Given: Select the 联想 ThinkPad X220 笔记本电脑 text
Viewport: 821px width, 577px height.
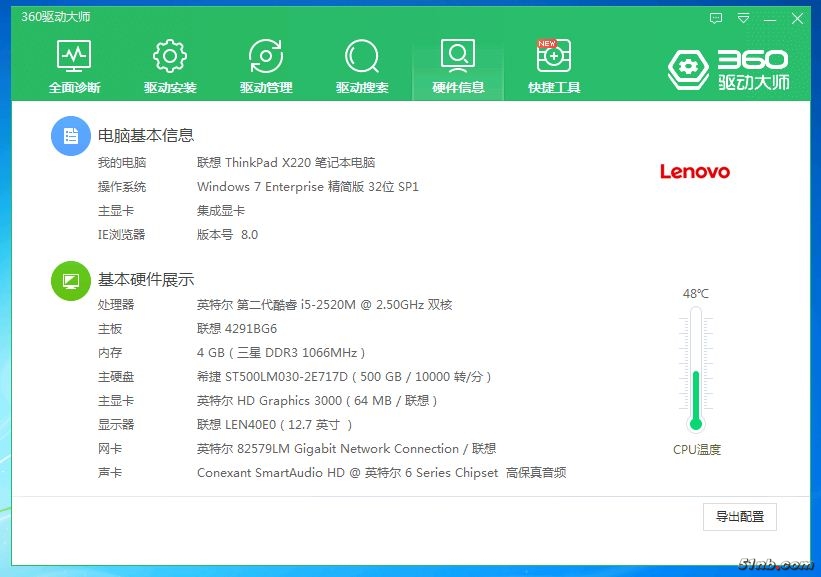Looking at the screenshot, I should [286, 163].
